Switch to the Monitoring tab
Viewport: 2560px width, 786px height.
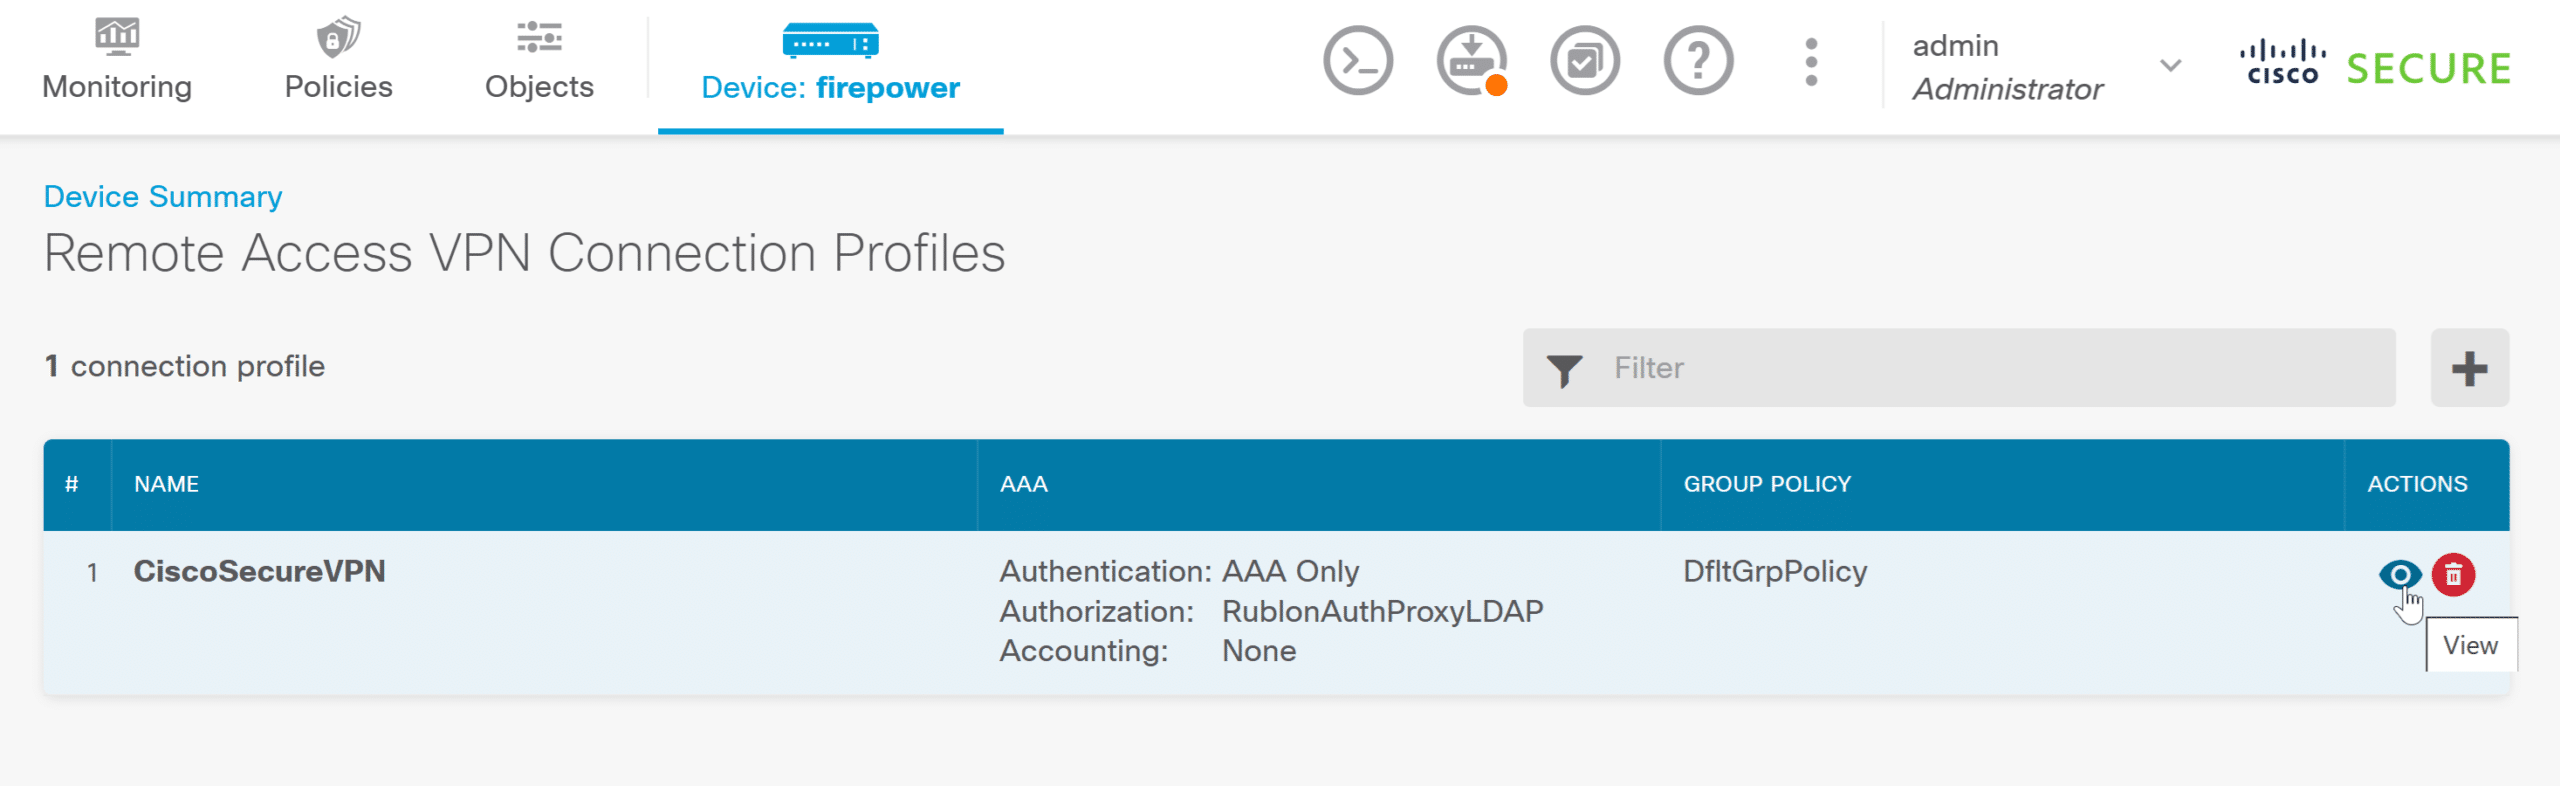tap(117, 62)
